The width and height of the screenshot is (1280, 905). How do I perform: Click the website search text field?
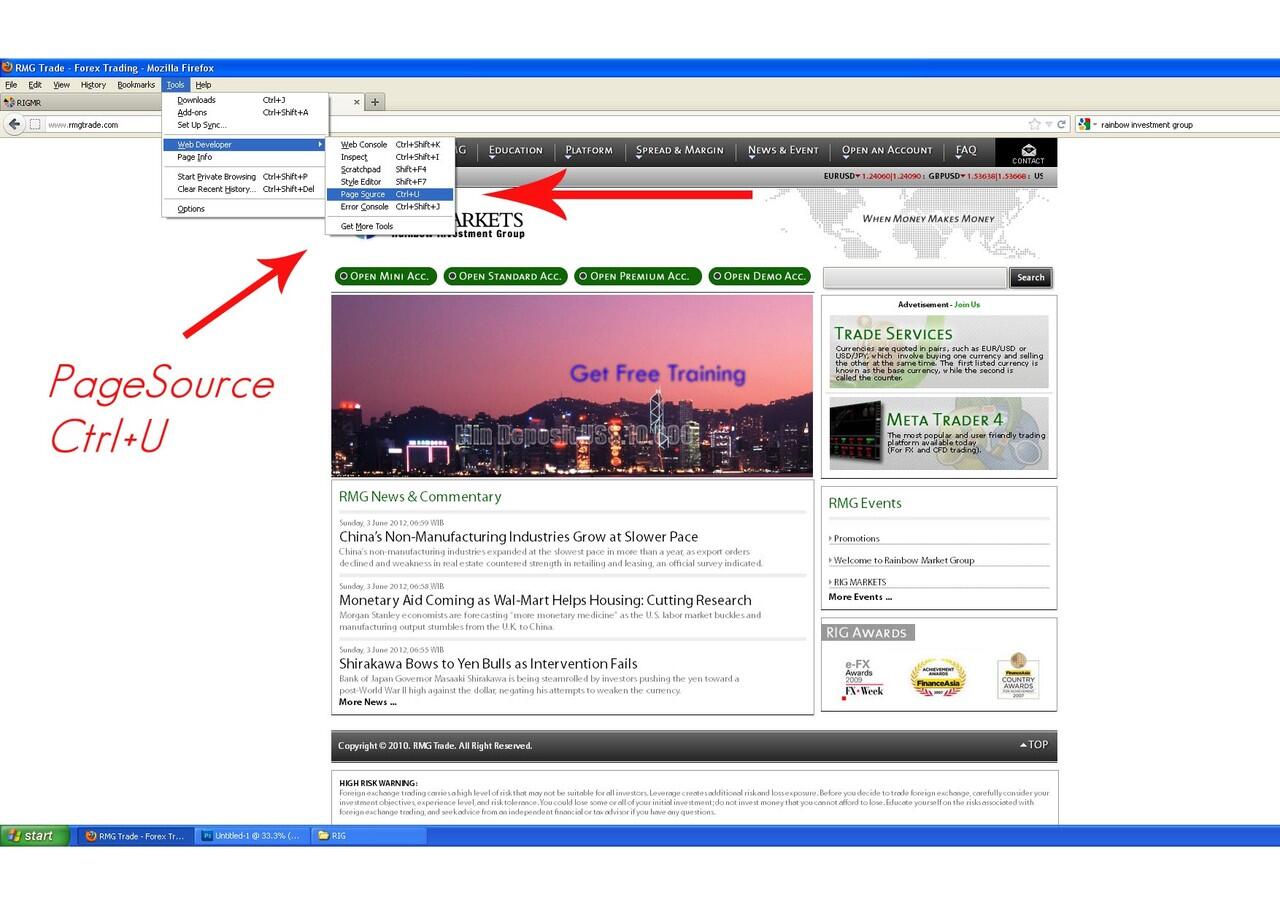pyautogui.click(x=914, y=277)
